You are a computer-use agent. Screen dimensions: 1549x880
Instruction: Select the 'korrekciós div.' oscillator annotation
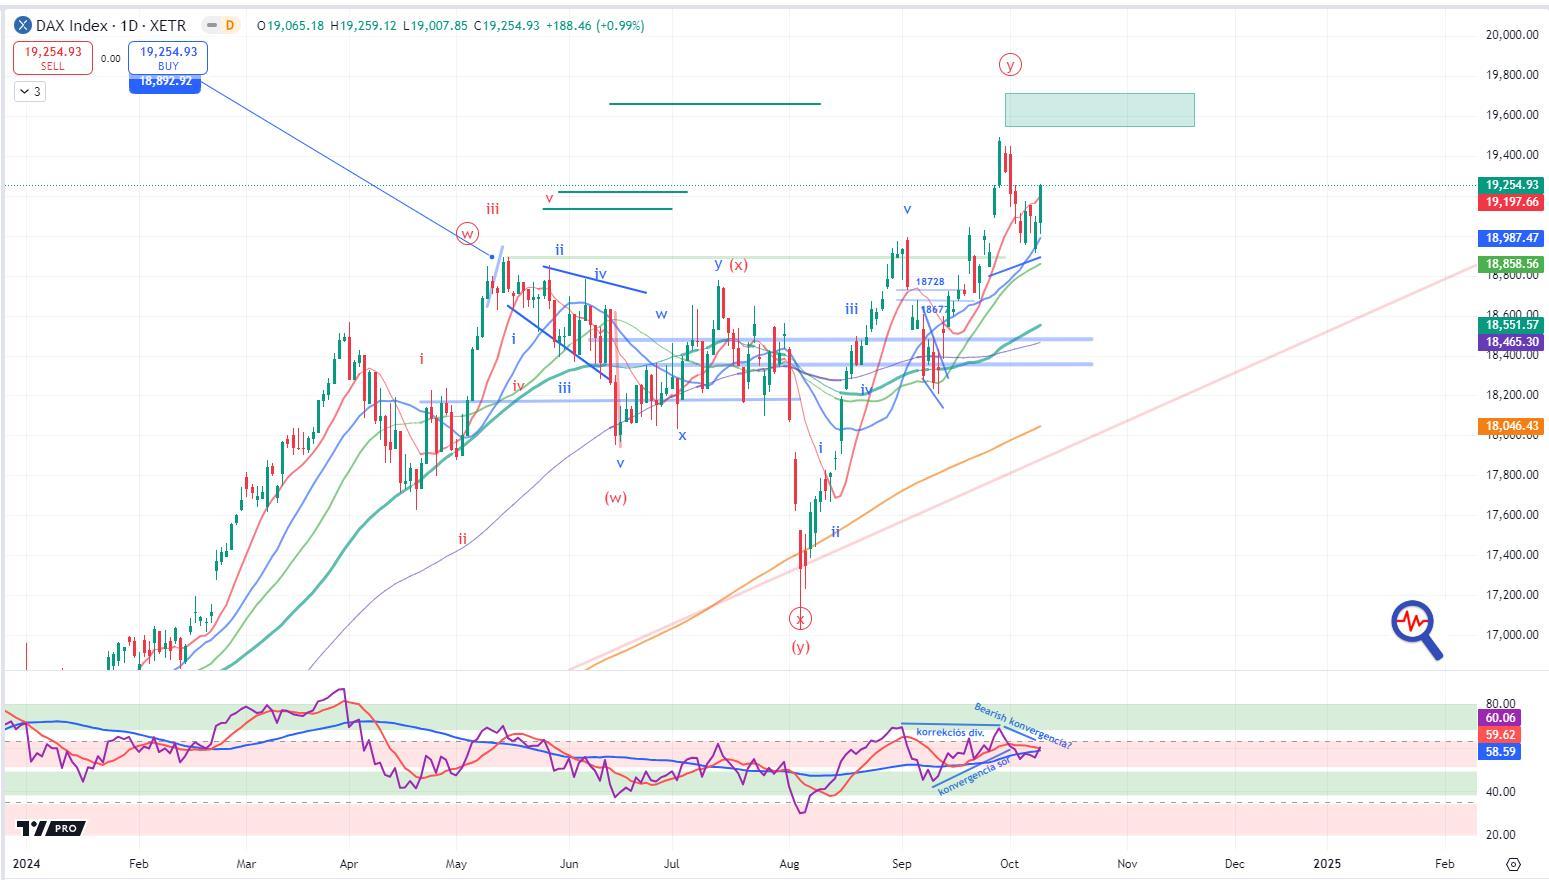point(950,732)
